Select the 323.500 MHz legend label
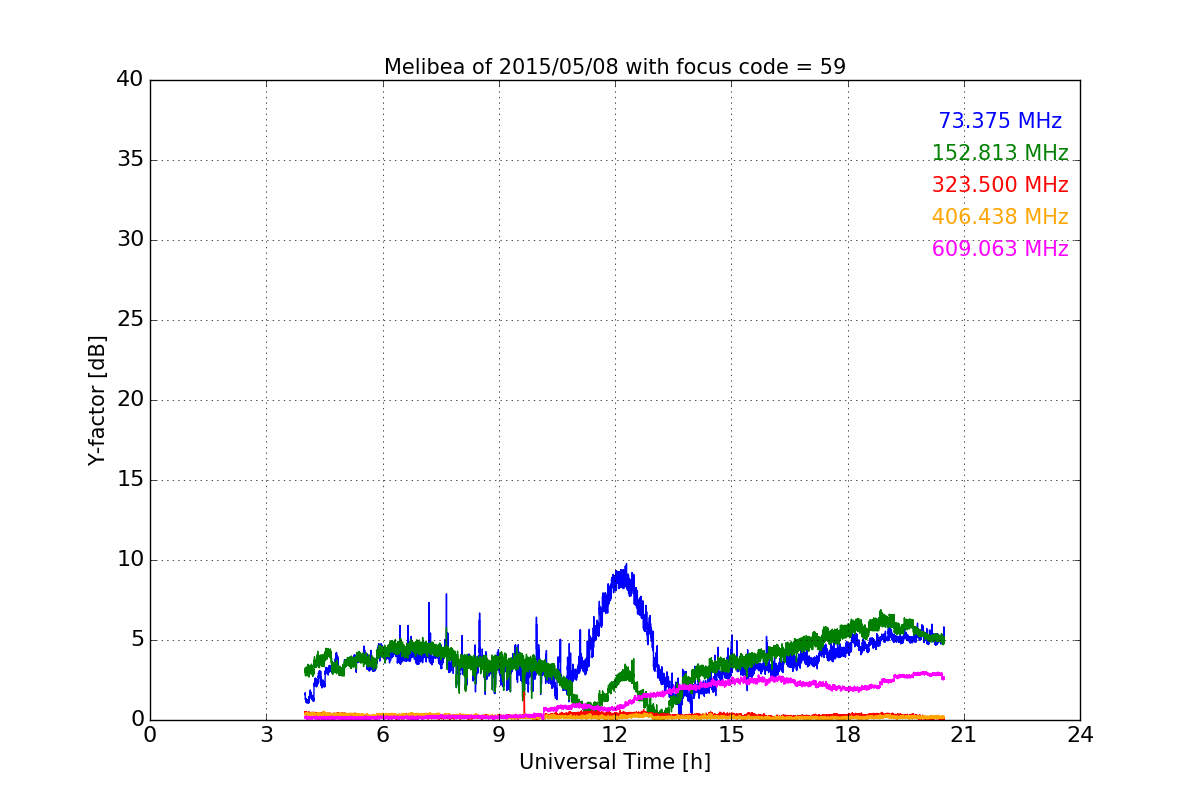The image size is (1200, 800). (1000, 185)
